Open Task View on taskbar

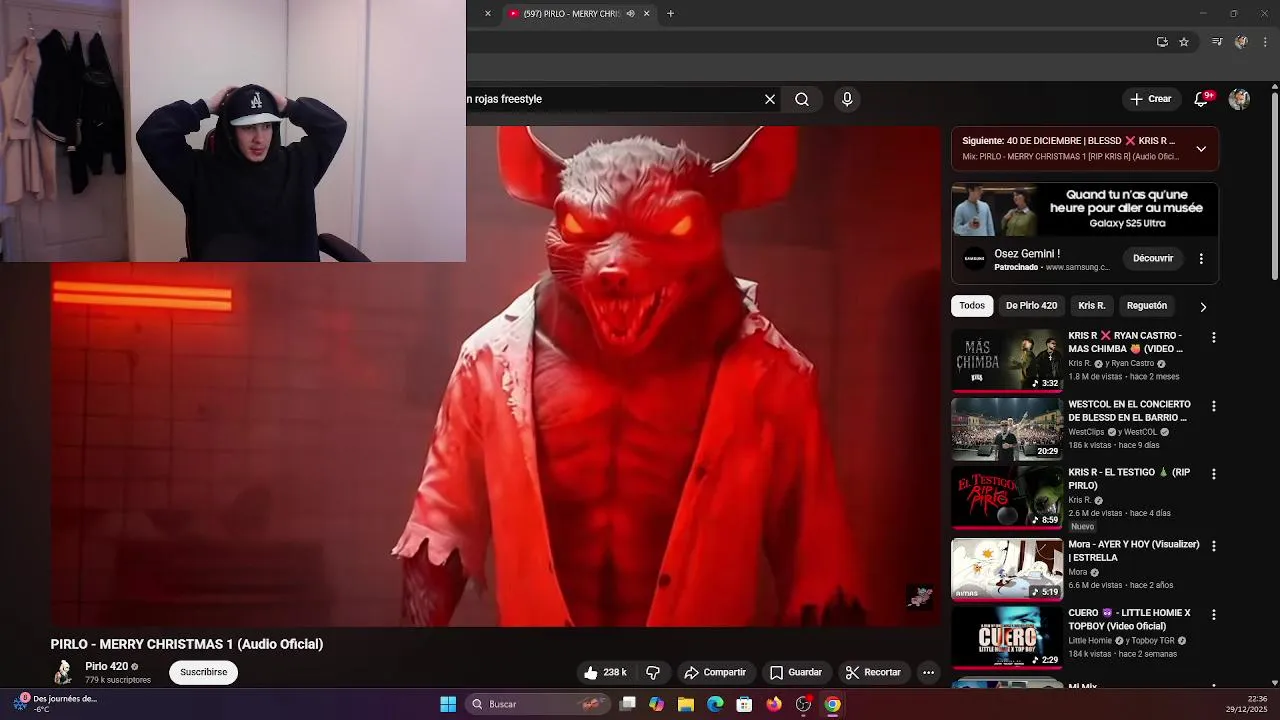pos(627,704)
